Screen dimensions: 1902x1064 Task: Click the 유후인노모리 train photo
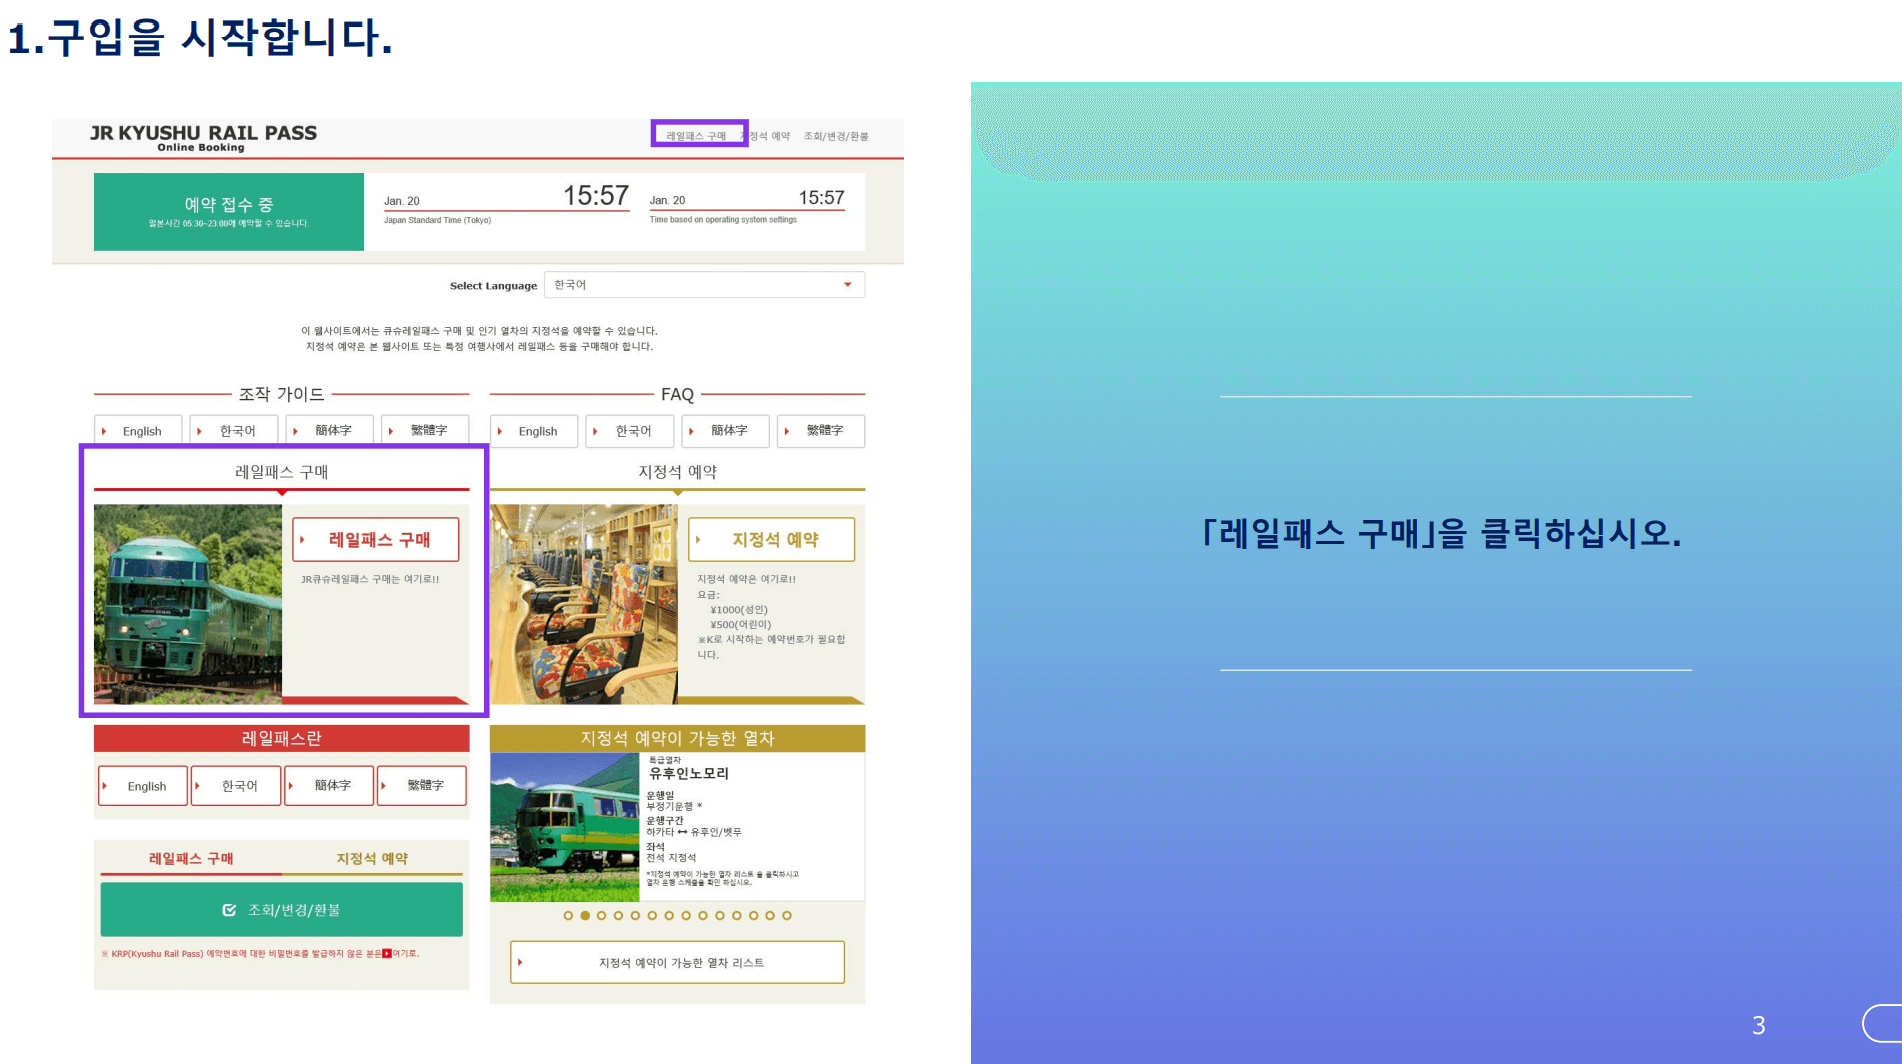[x=565, y=827]
